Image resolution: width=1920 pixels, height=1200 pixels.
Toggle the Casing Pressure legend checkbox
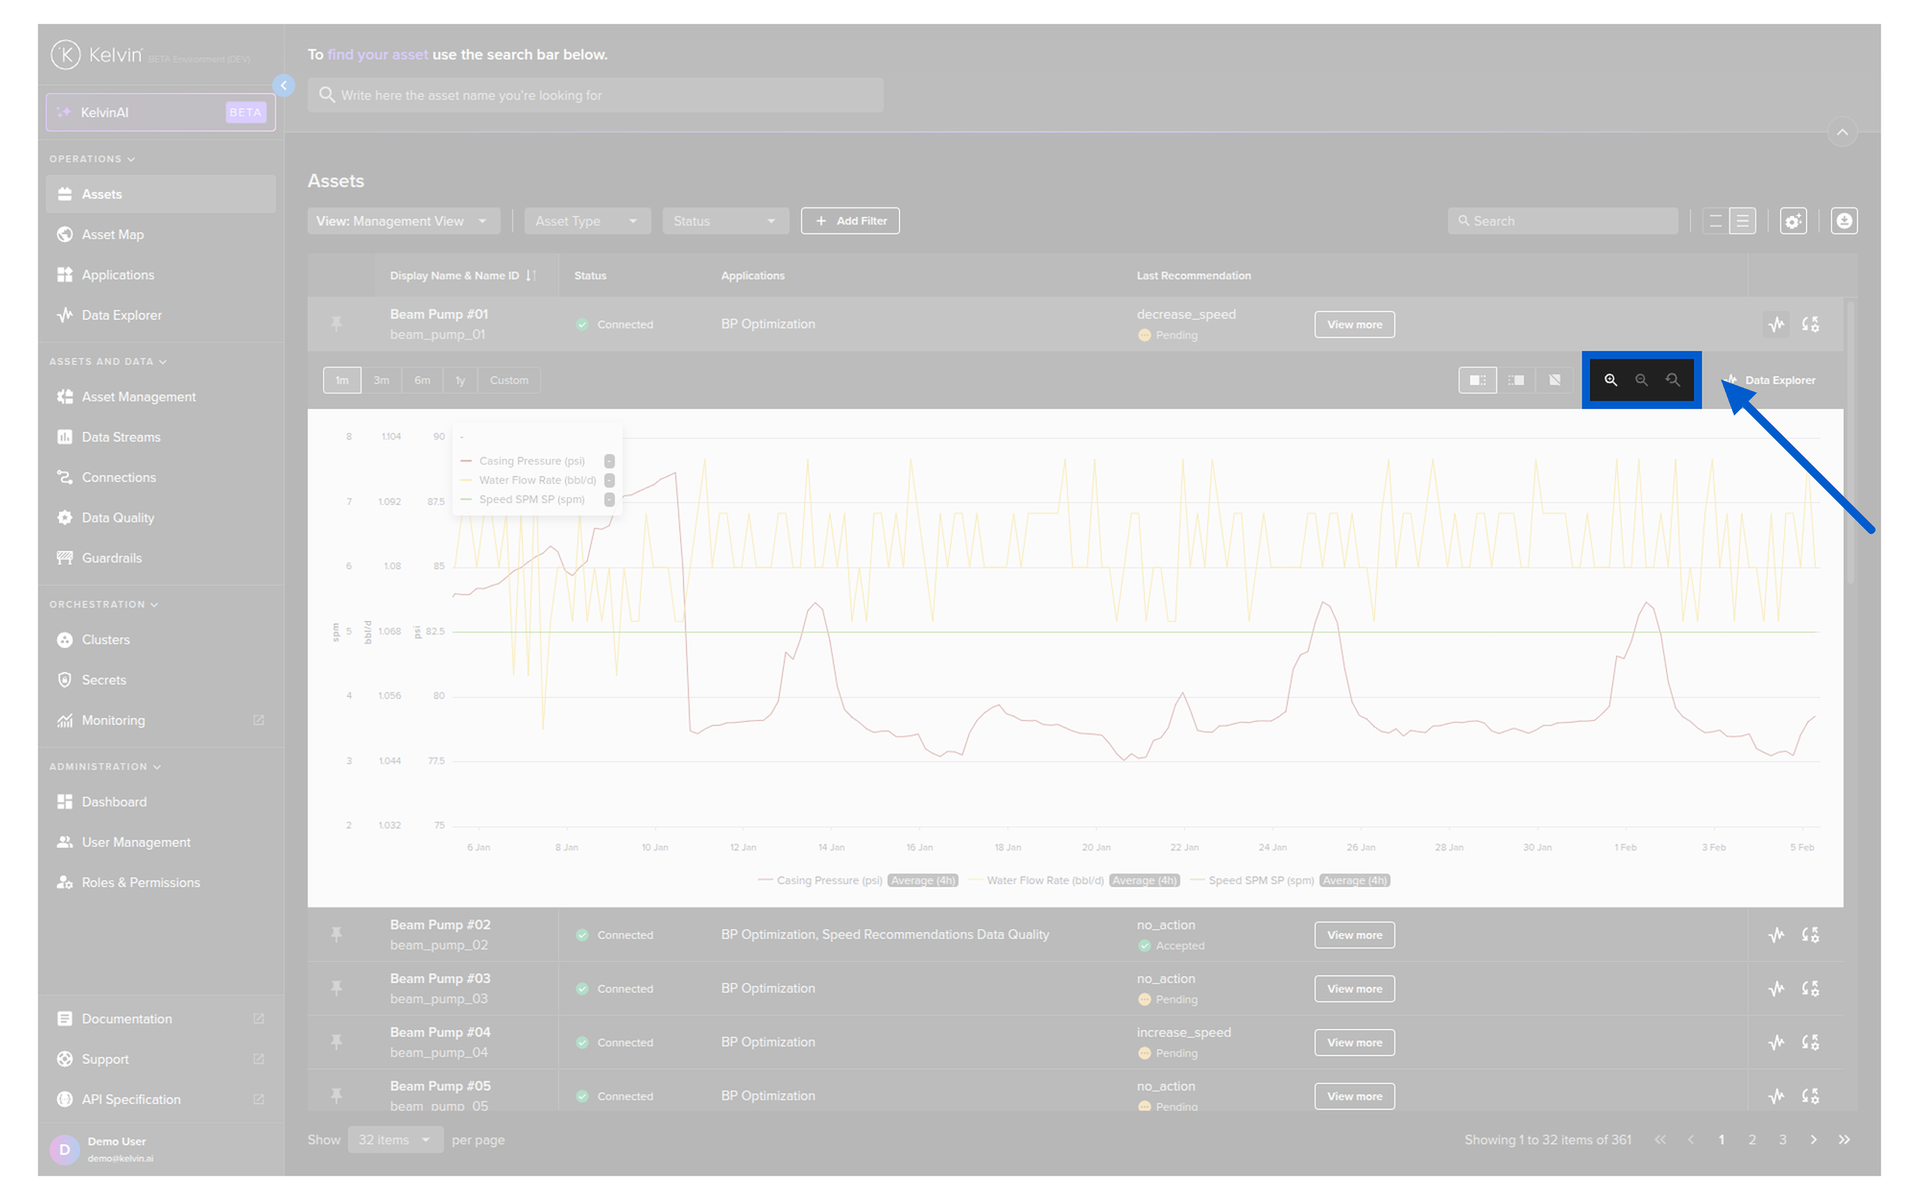coord(609,461)
